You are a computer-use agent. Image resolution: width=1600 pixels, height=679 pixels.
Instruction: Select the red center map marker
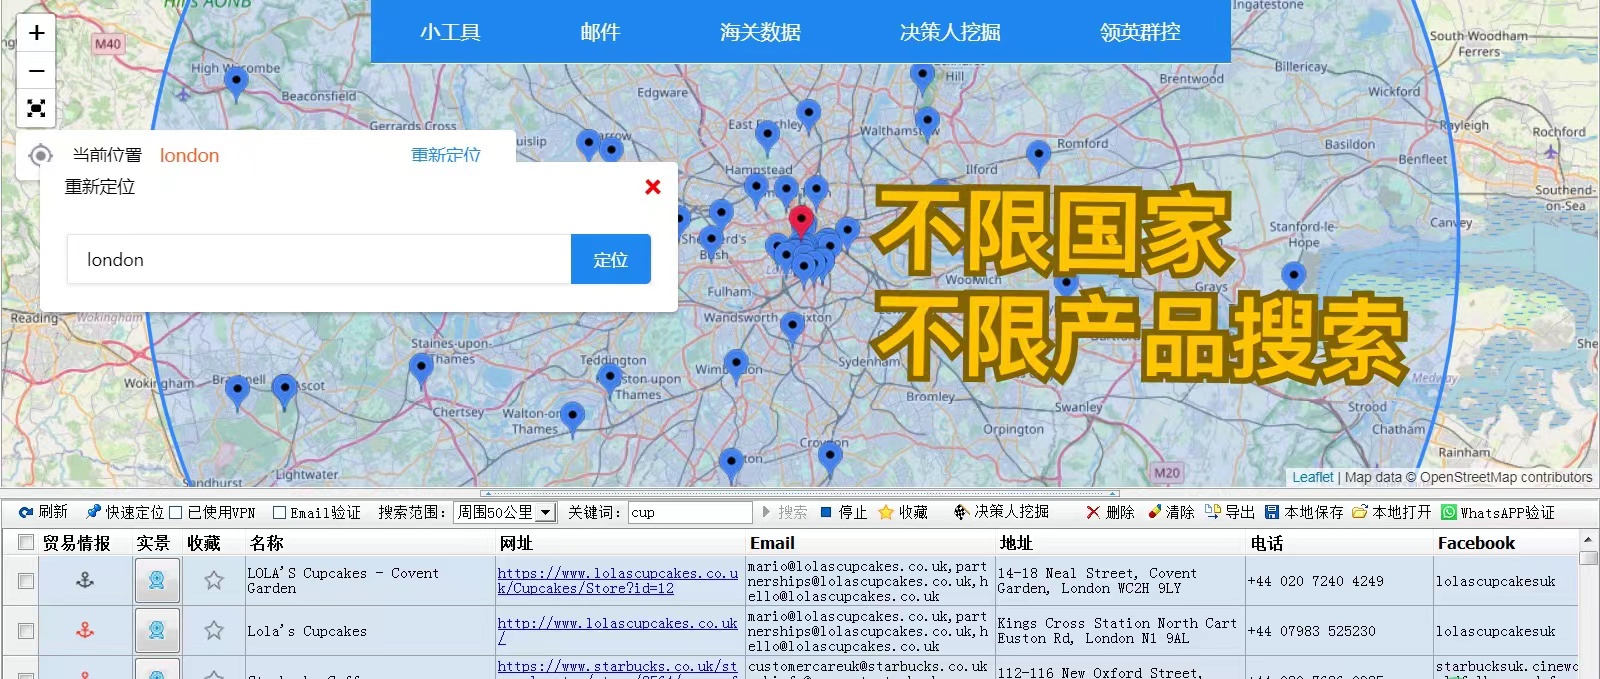(x=800, y=221)
